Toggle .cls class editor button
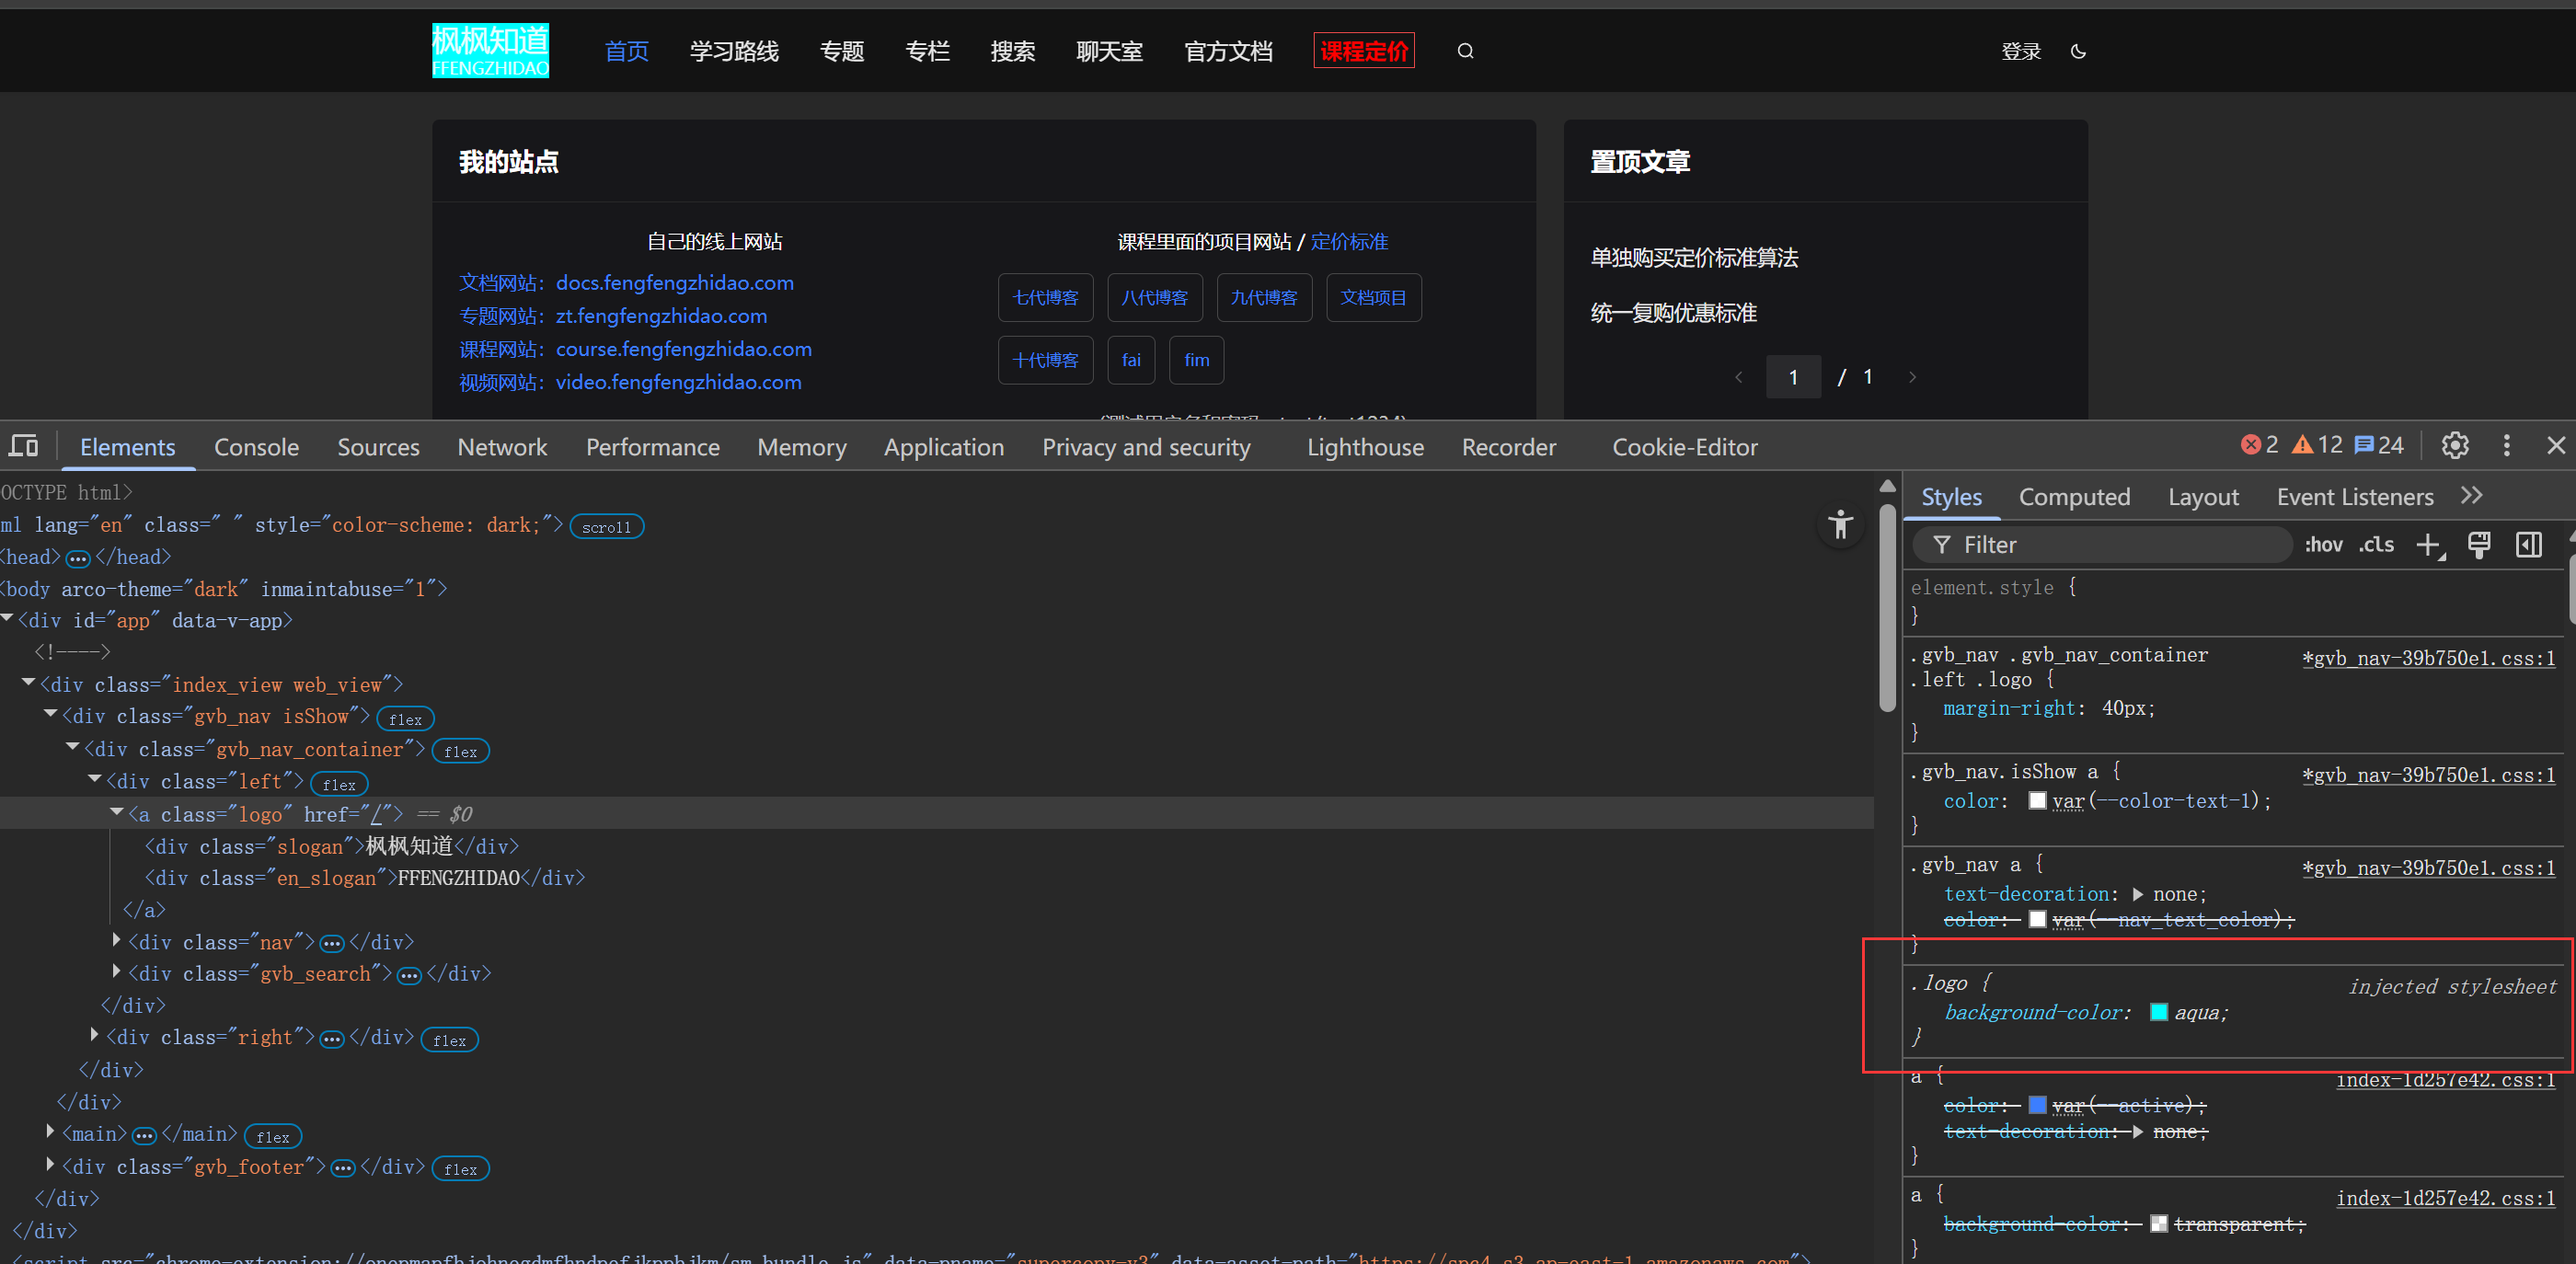The image size is (2576, 1264). coord(2376,545)
